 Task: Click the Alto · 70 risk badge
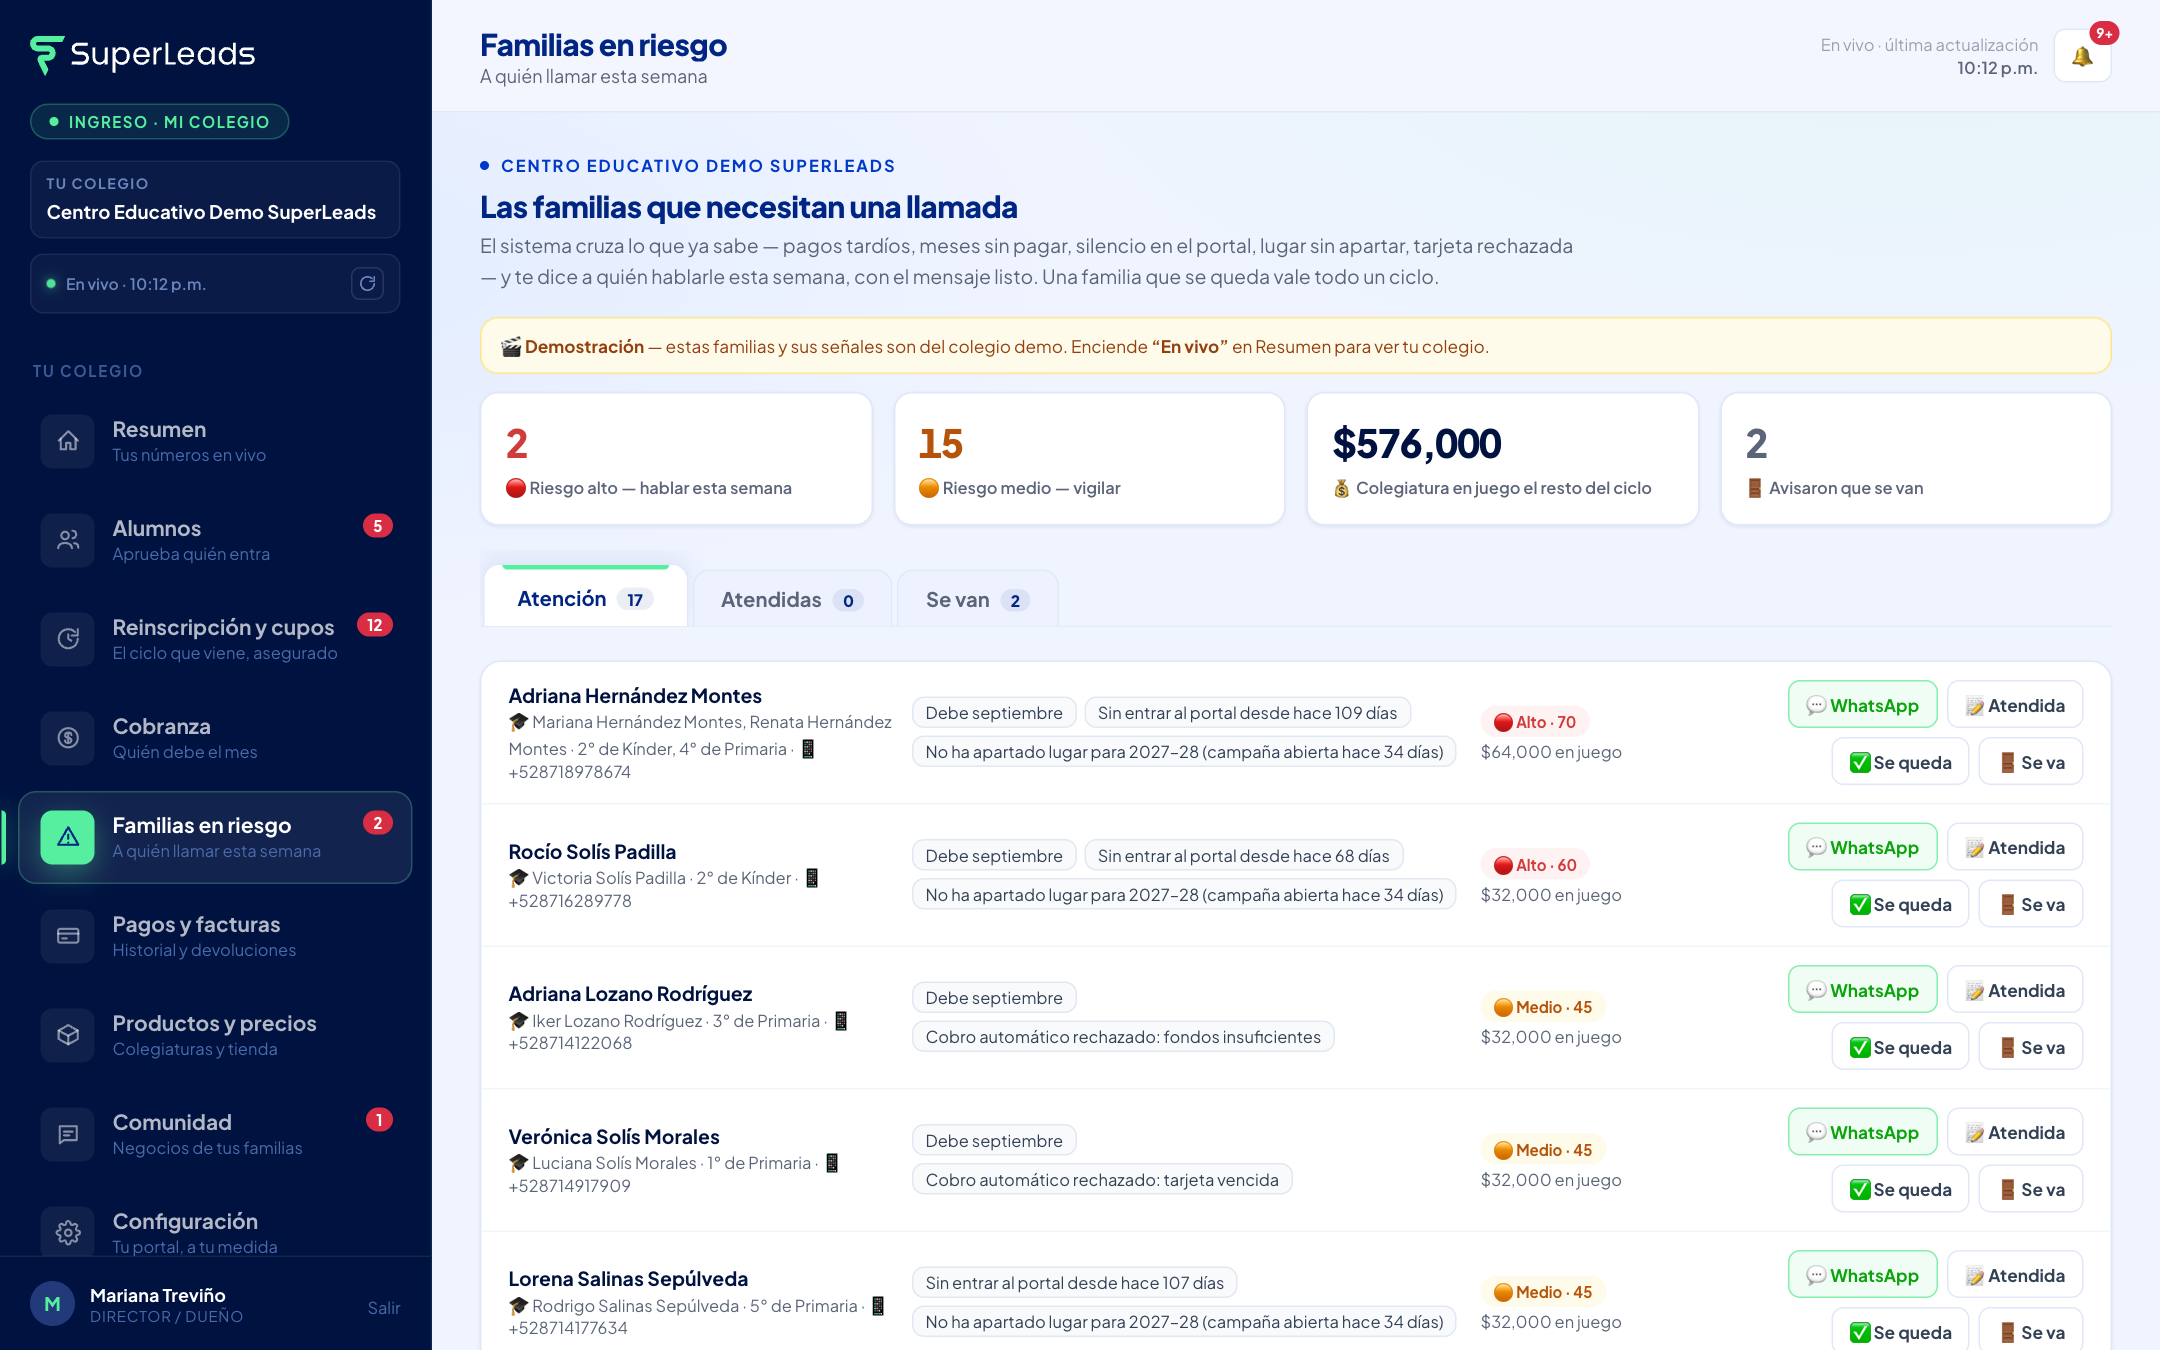[x=1535, y=722]
